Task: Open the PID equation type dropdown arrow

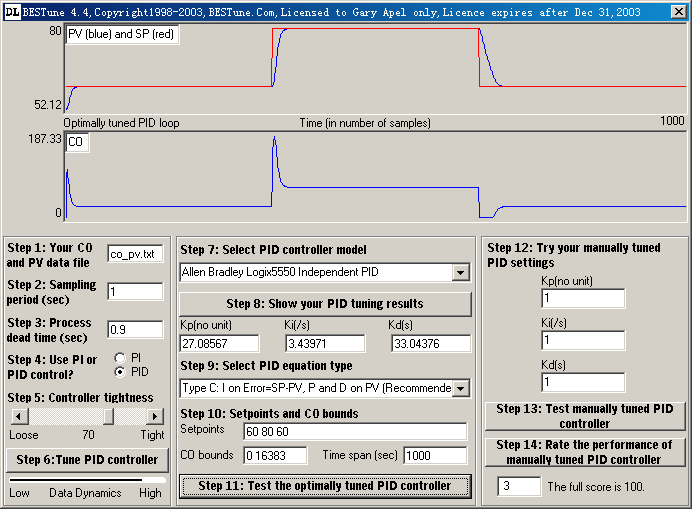Action: click(x=460, y=388)
